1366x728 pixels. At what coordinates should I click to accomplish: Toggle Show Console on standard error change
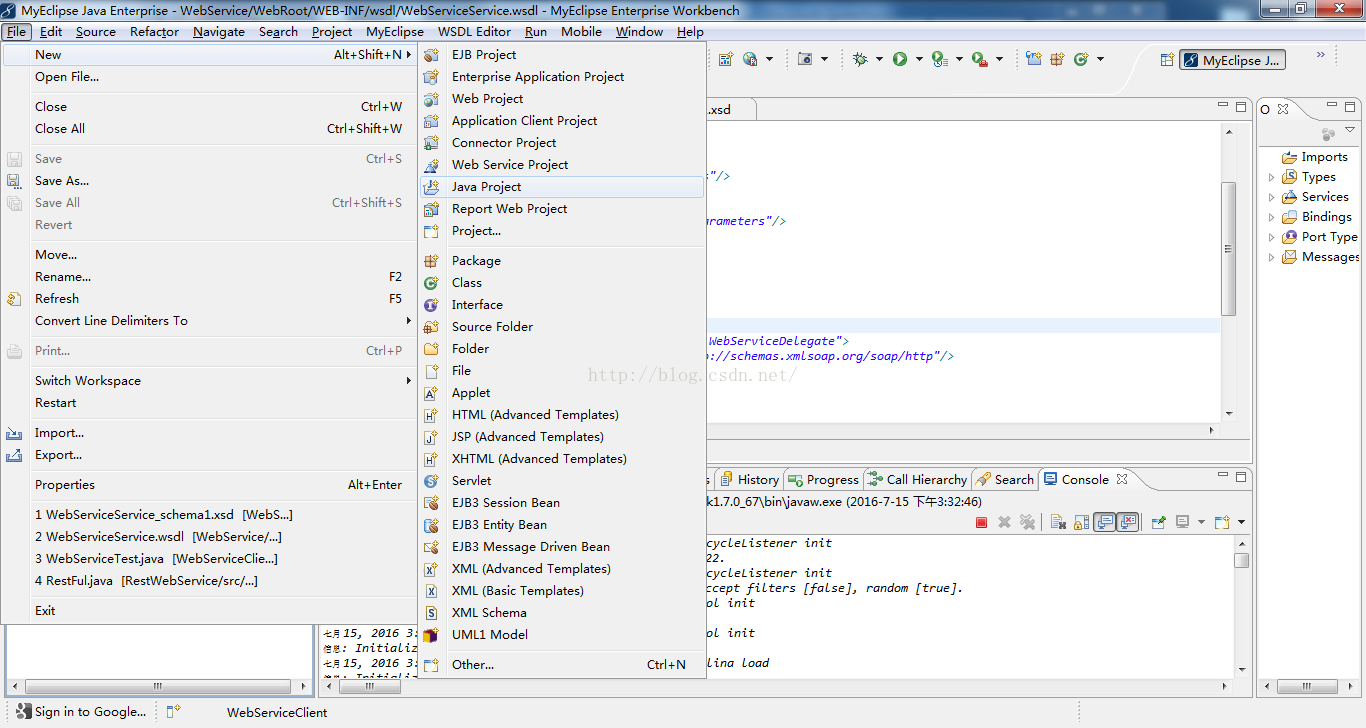click(1128, 522)
